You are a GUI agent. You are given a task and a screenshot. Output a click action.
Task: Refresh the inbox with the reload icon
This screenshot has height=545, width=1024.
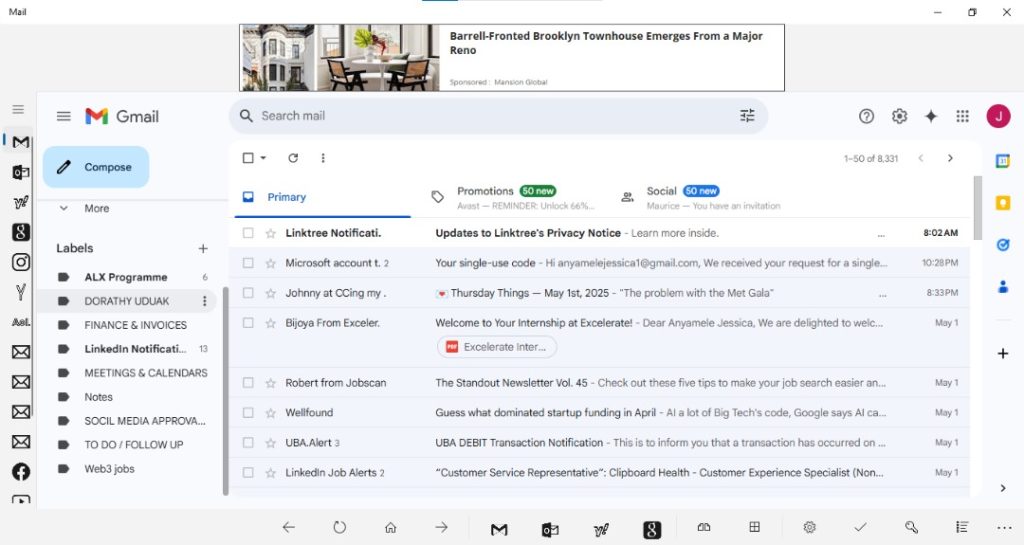point(293,158)
